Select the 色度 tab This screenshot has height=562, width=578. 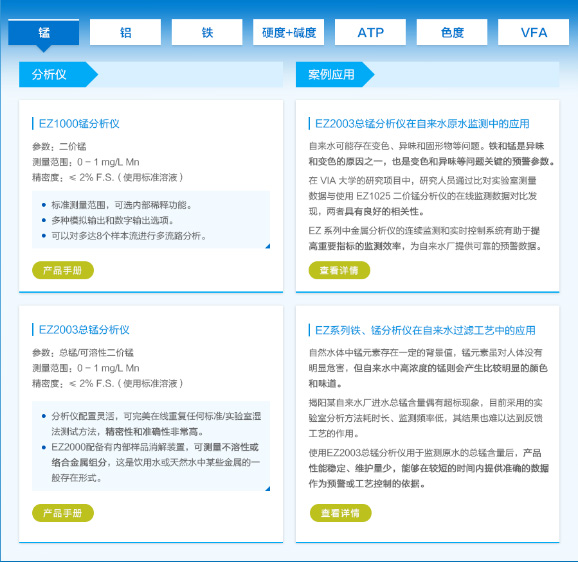coord(452,32)
